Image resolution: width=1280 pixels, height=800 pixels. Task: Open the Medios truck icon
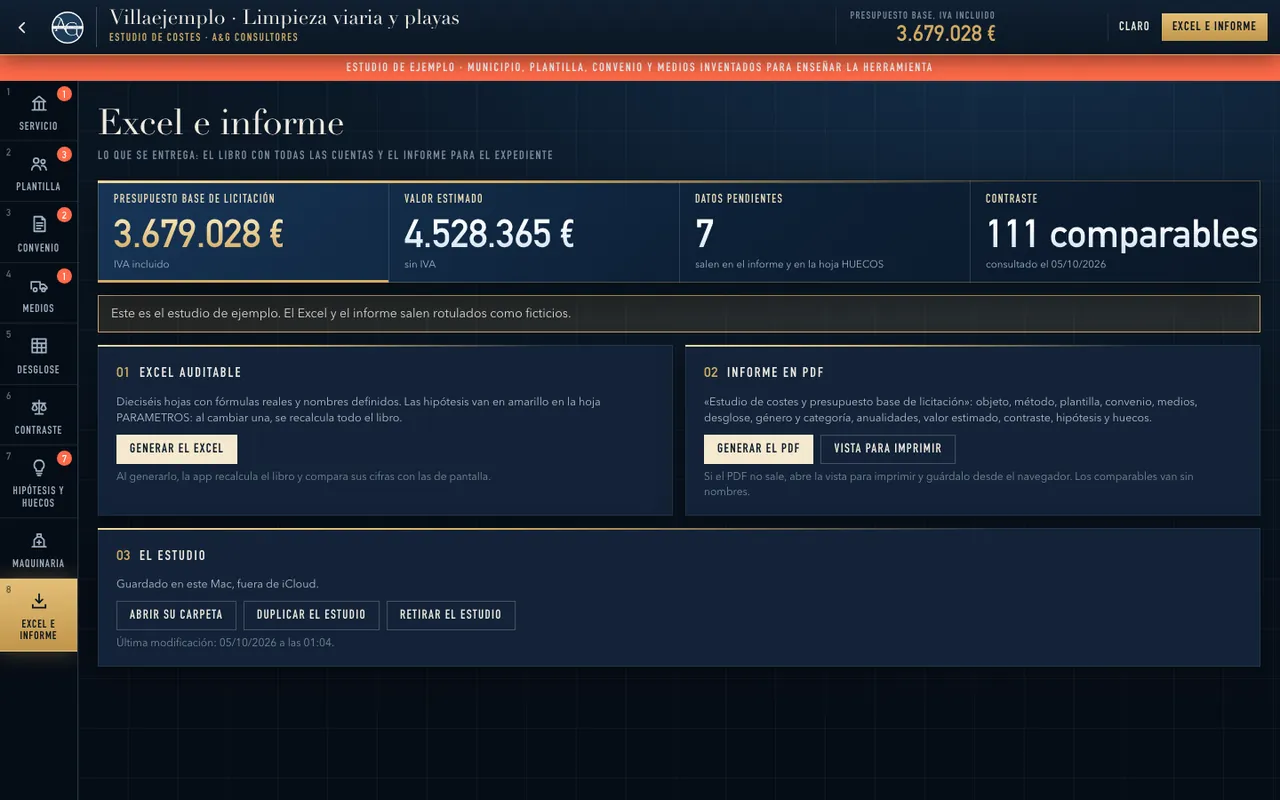(39, 286)
